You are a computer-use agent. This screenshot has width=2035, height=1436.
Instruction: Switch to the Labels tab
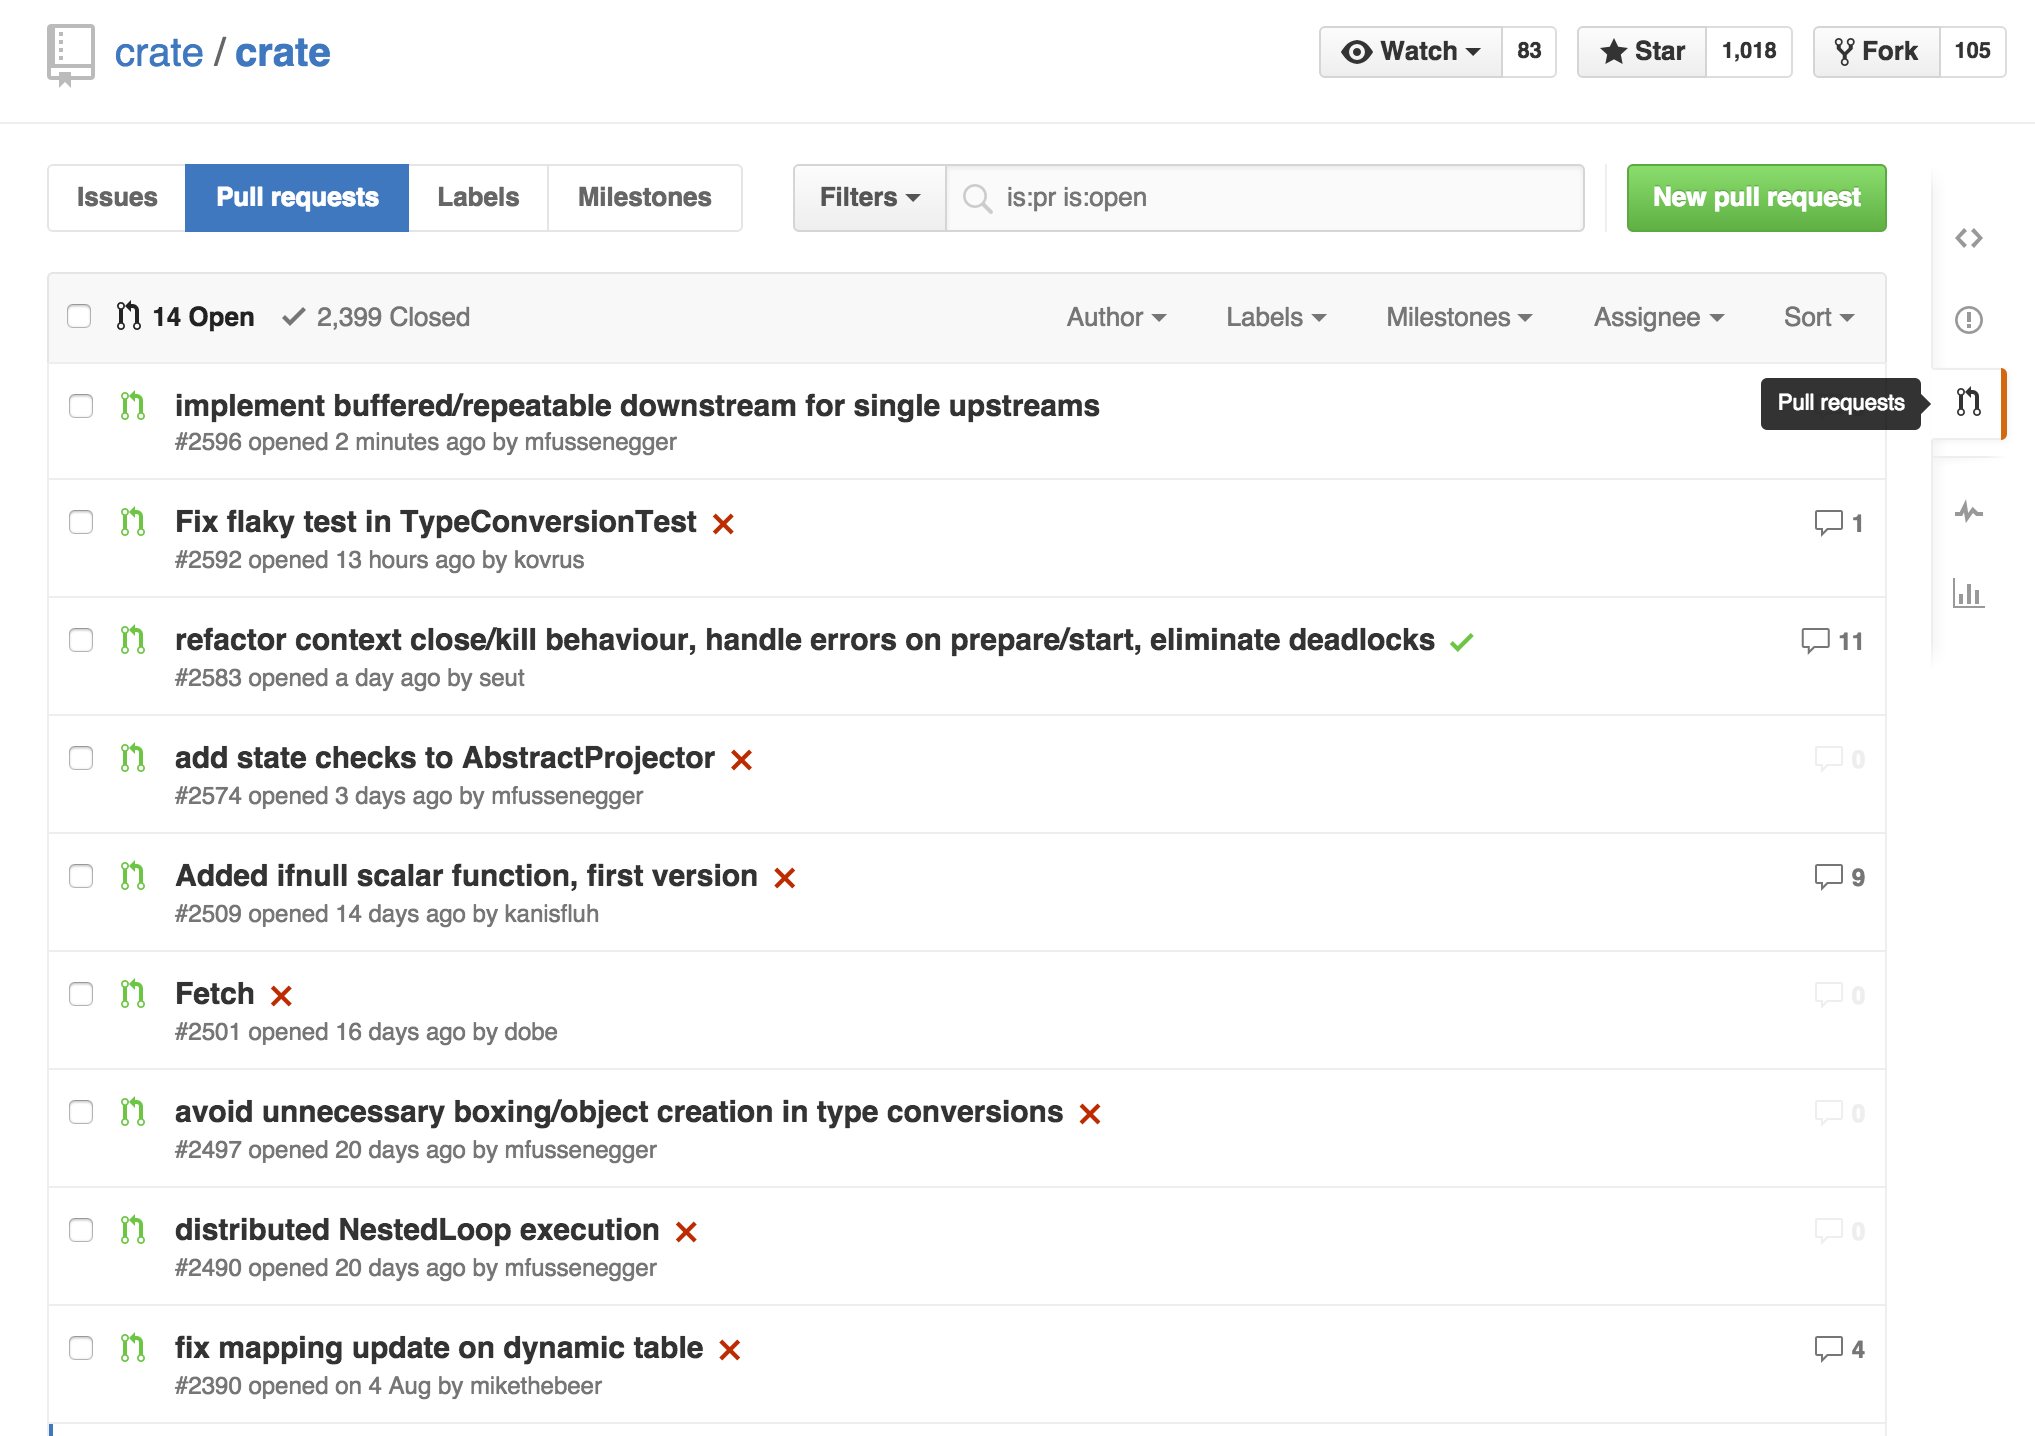[478, 198]
